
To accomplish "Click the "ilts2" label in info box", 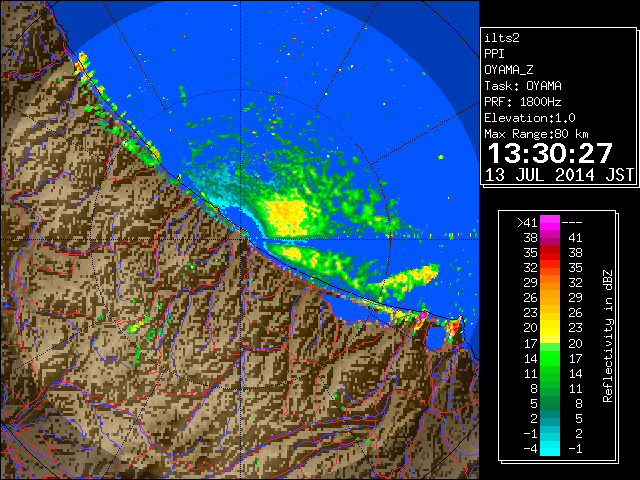I will coord(502,38).
